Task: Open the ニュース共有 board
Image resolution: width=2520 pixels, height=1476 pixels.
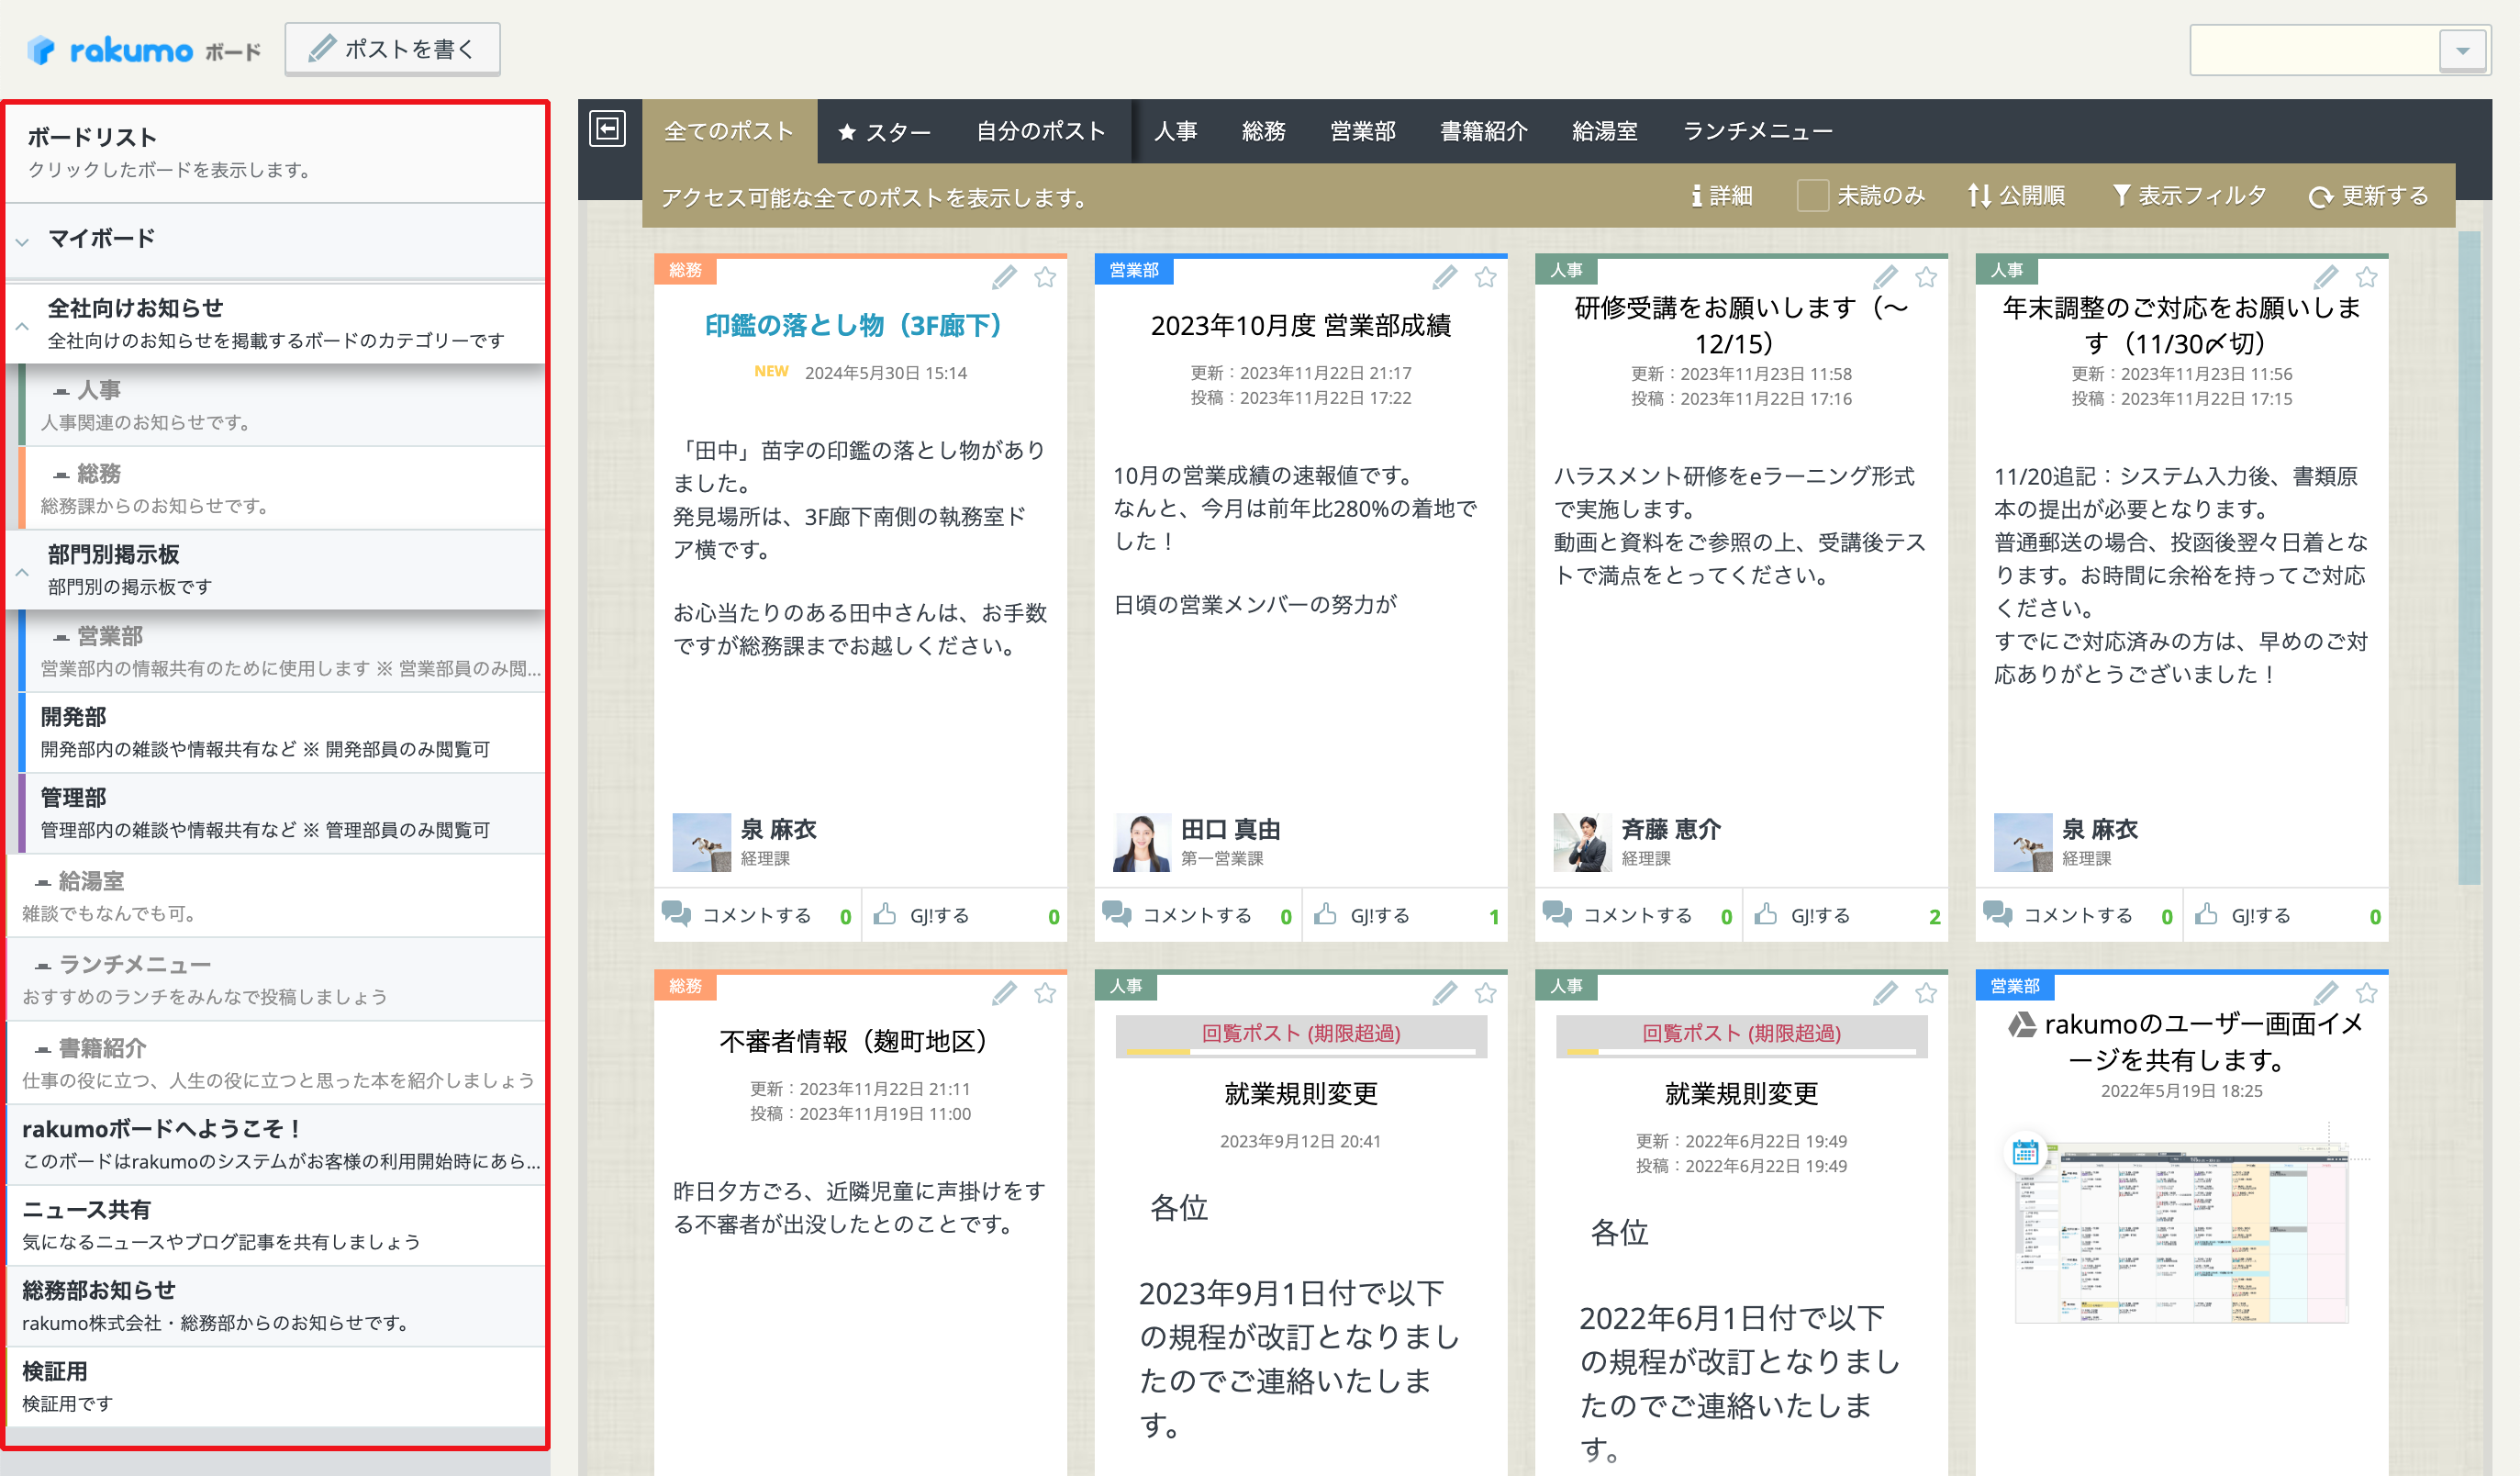Action: click(x=277, y=1225)
